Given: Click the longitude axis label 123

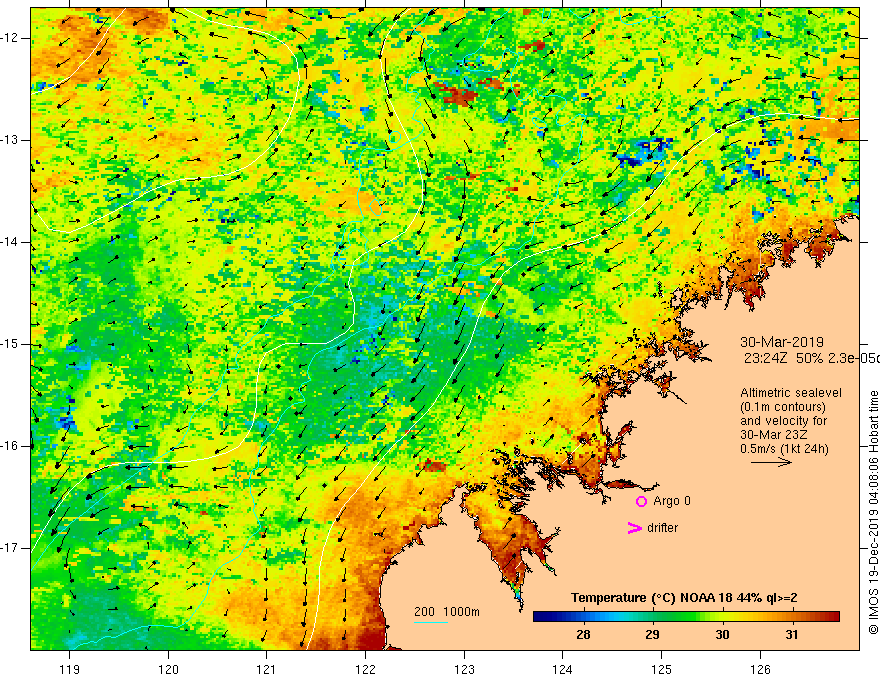Looking at the screenshot, I should 464,669.
